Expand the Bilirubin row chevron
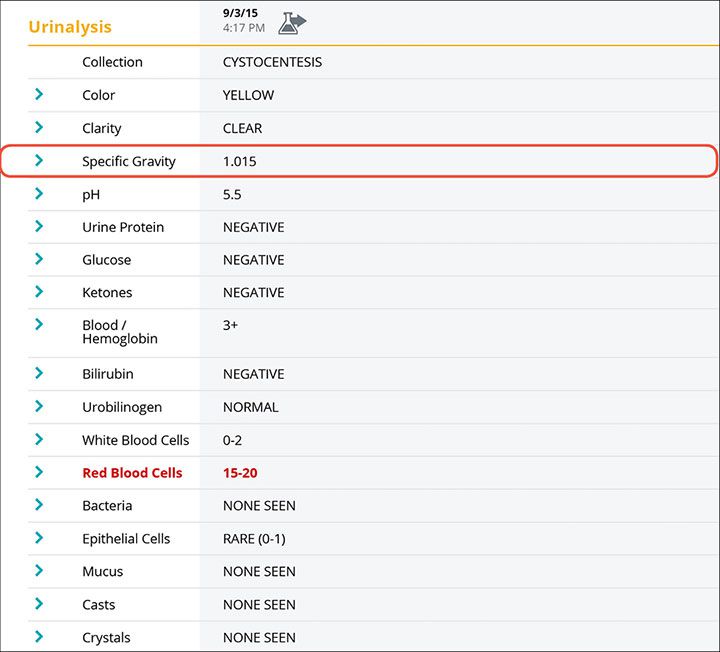720x652 pixels. click(x=39, y=374)
